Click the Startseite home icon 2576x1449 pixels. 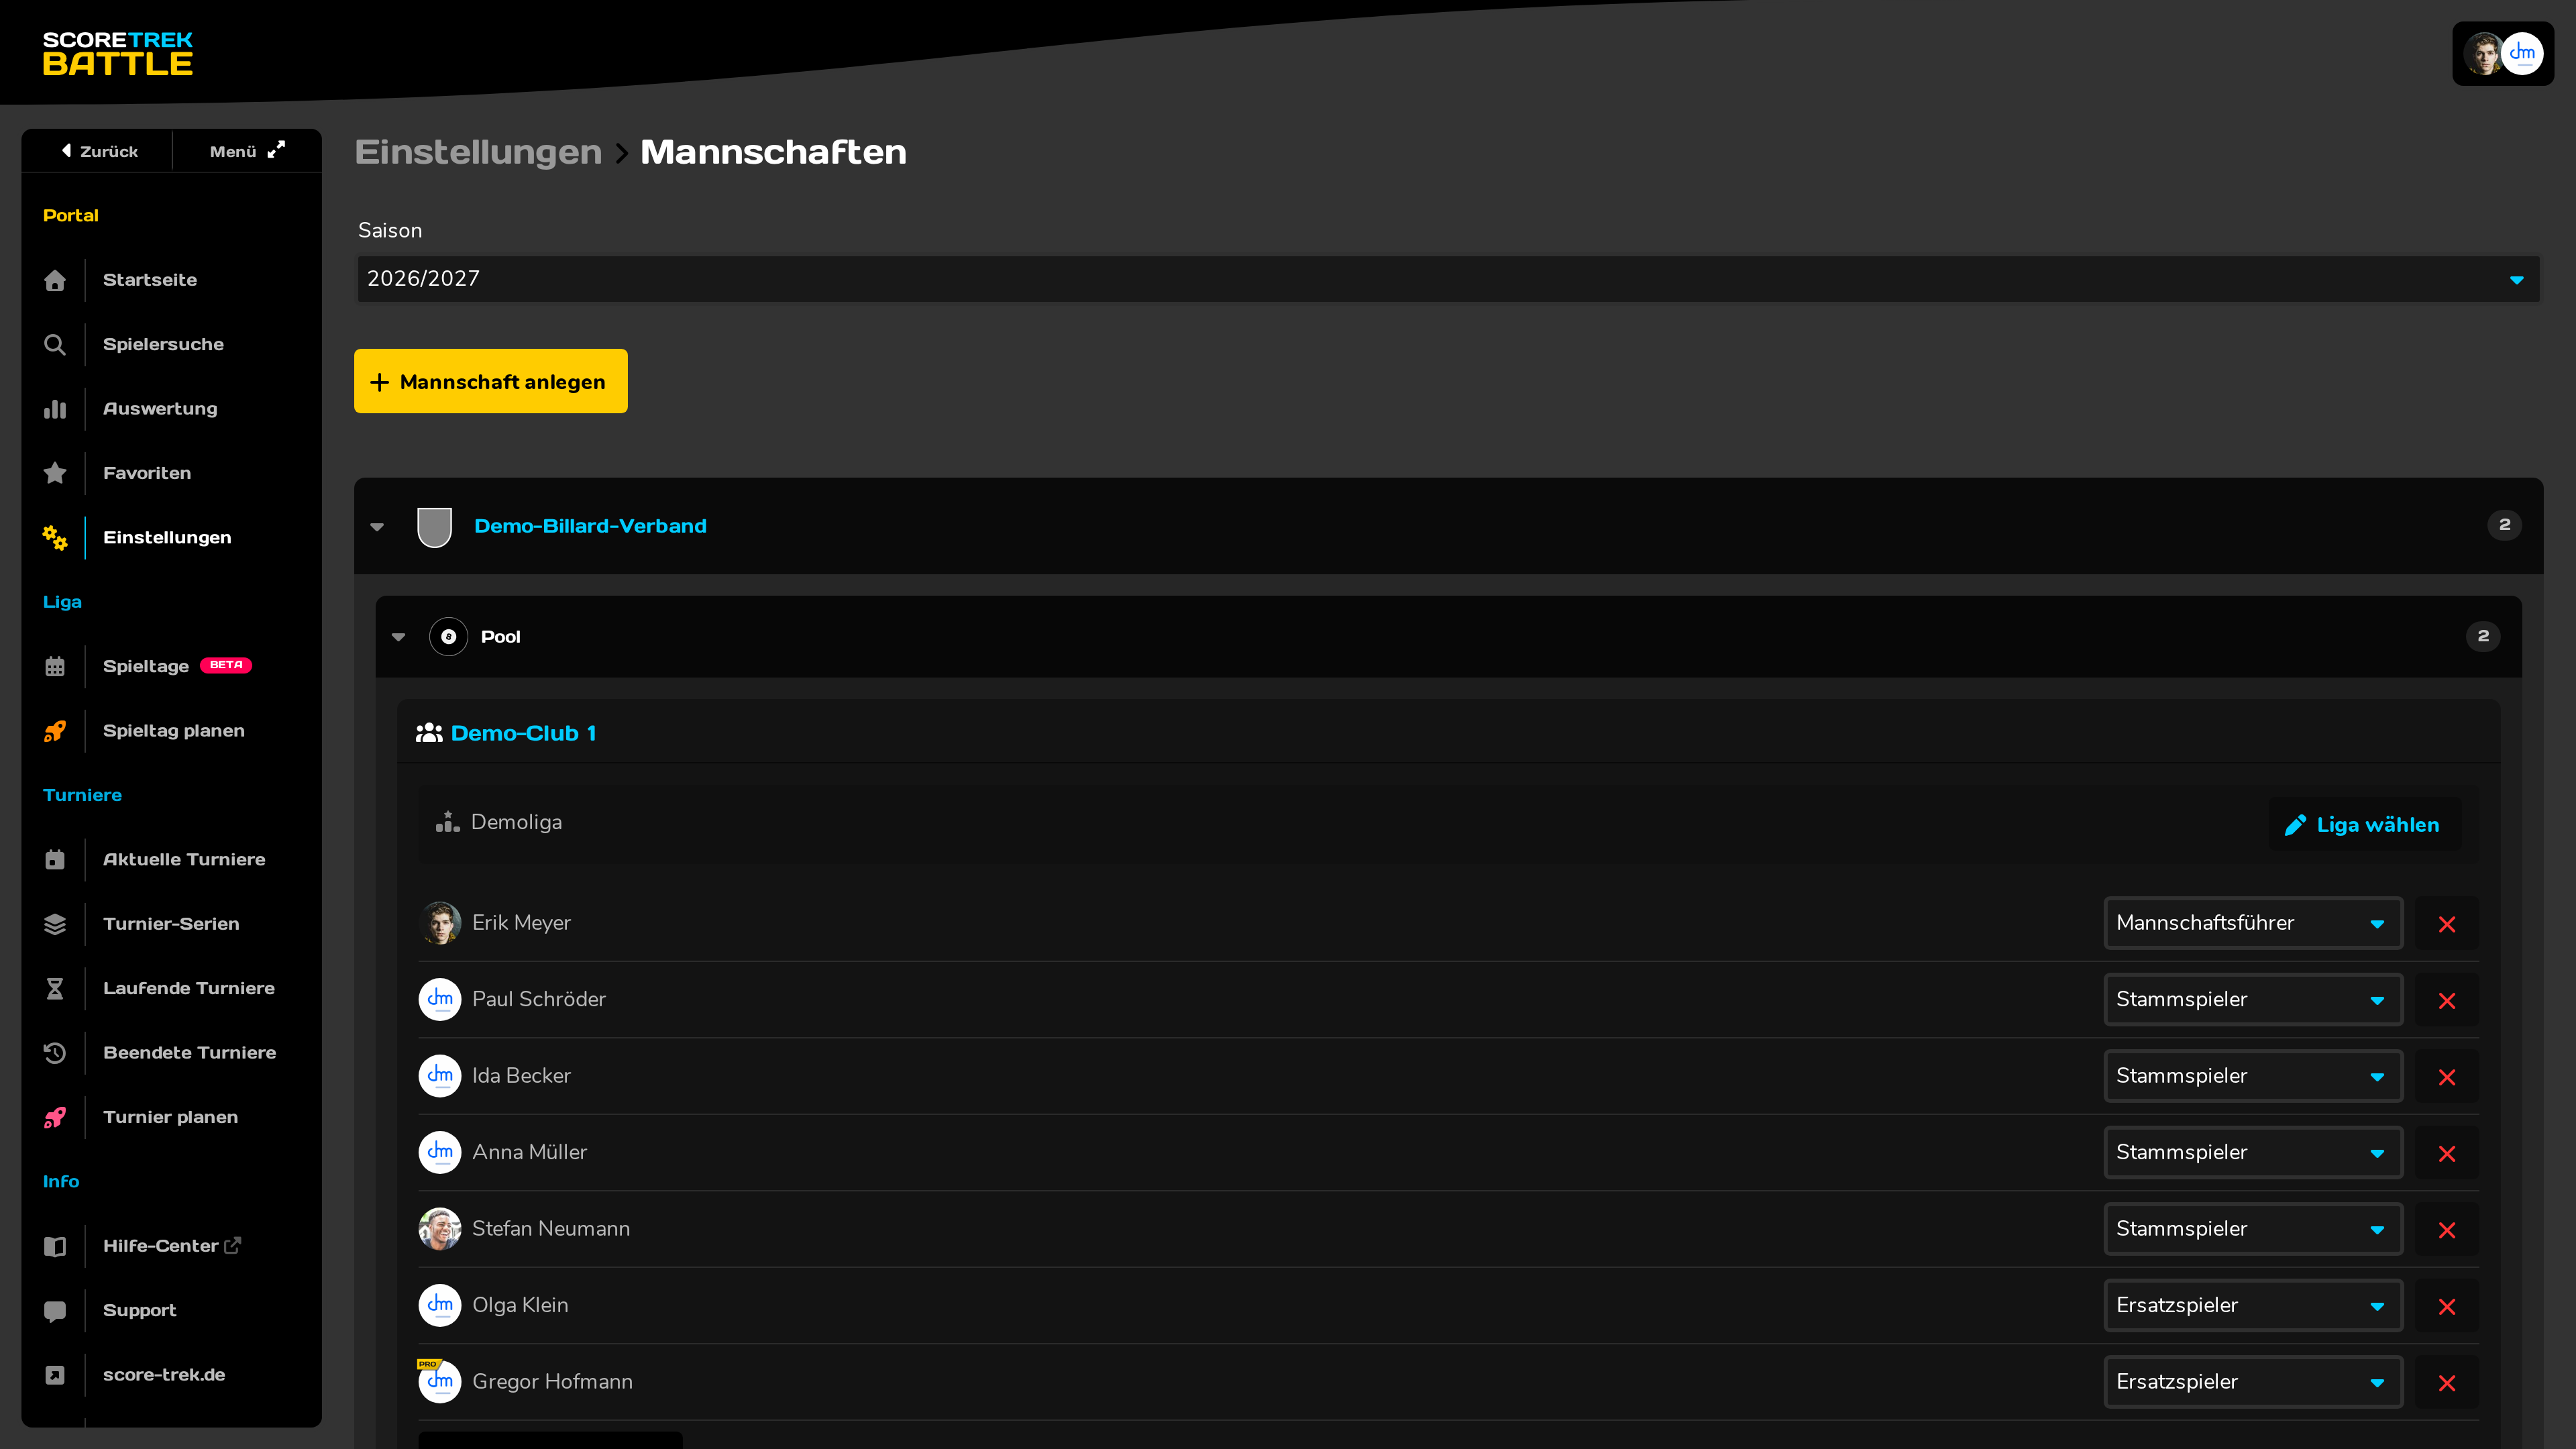pos(55,280)
